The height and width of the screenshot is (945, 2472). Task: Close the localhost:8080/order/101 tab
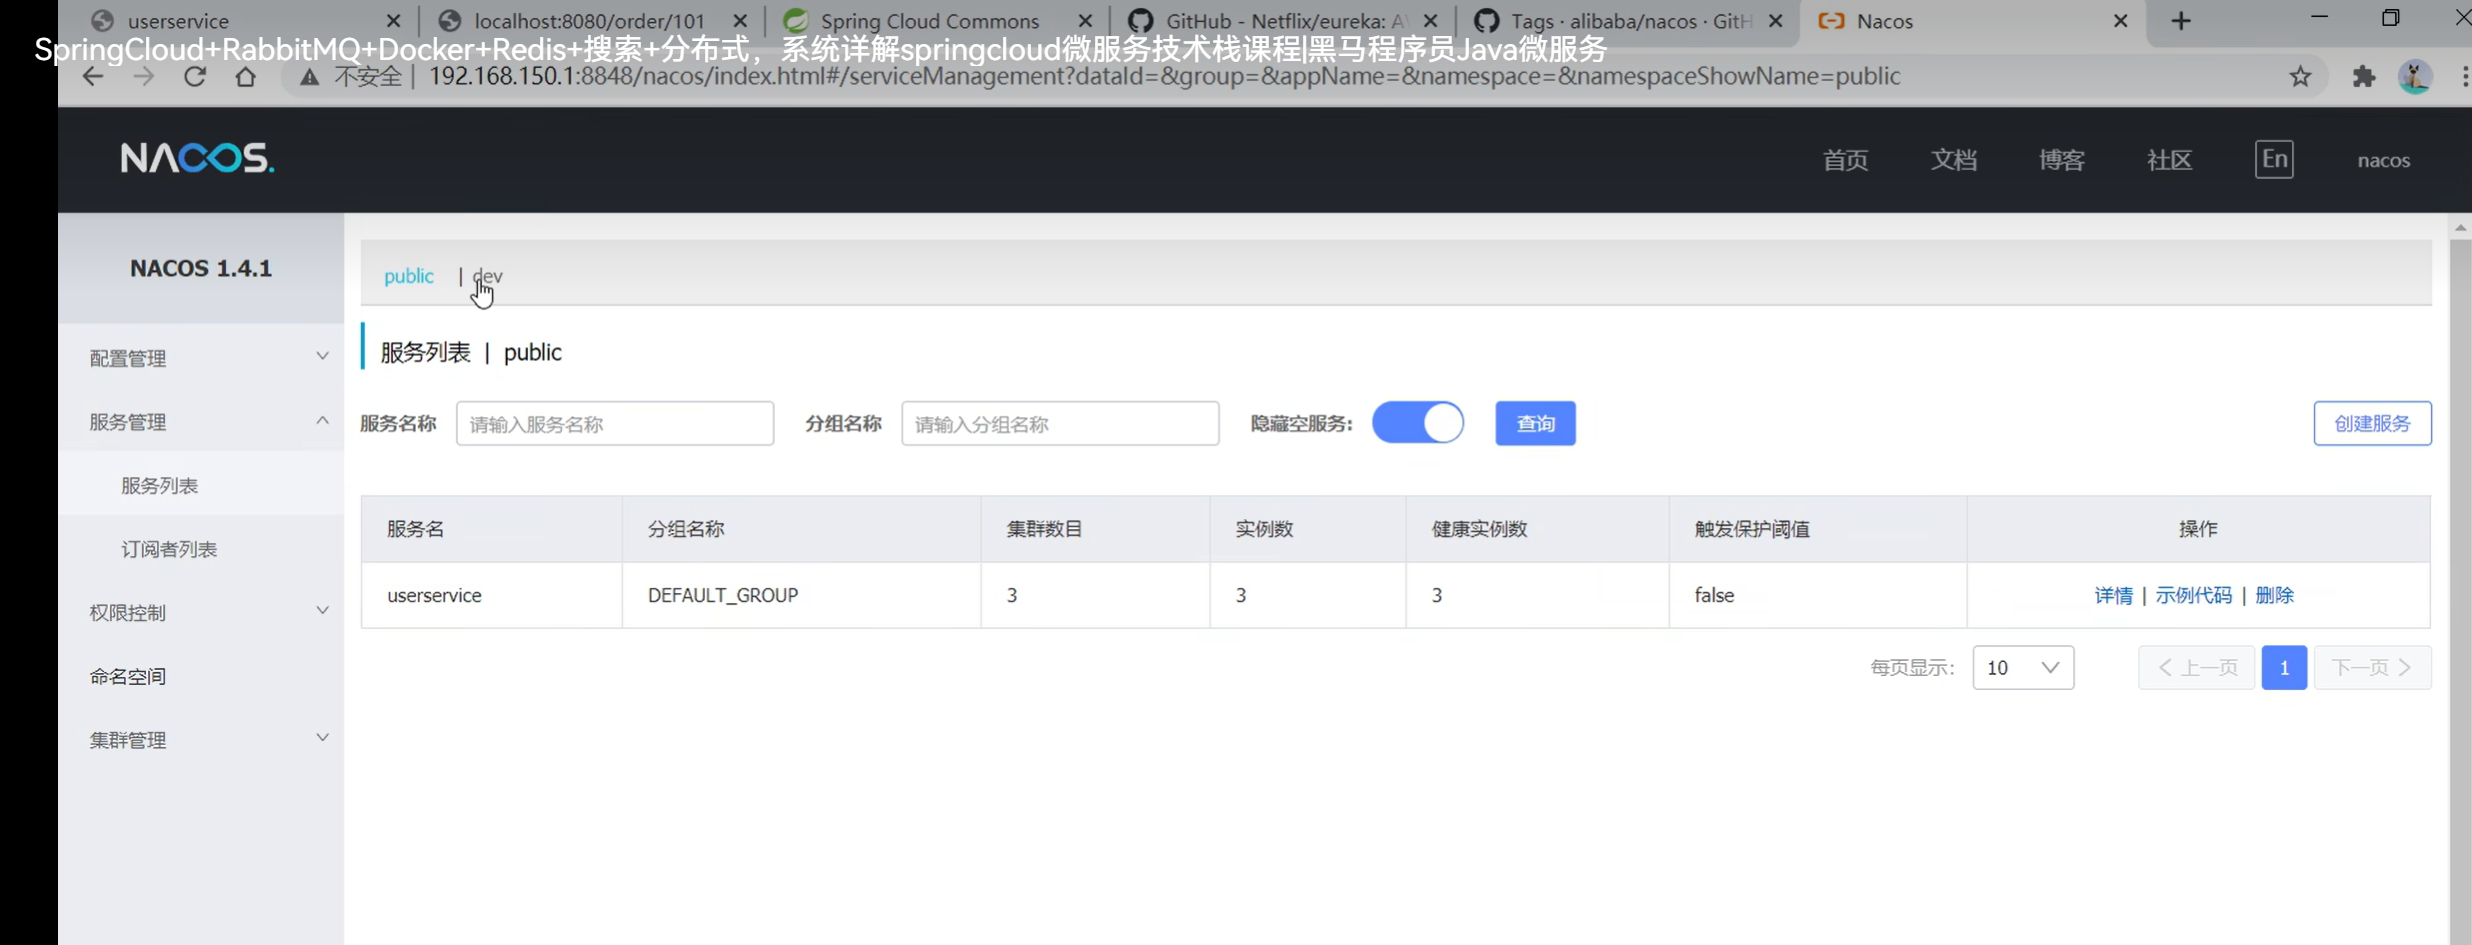coord(740,21)
